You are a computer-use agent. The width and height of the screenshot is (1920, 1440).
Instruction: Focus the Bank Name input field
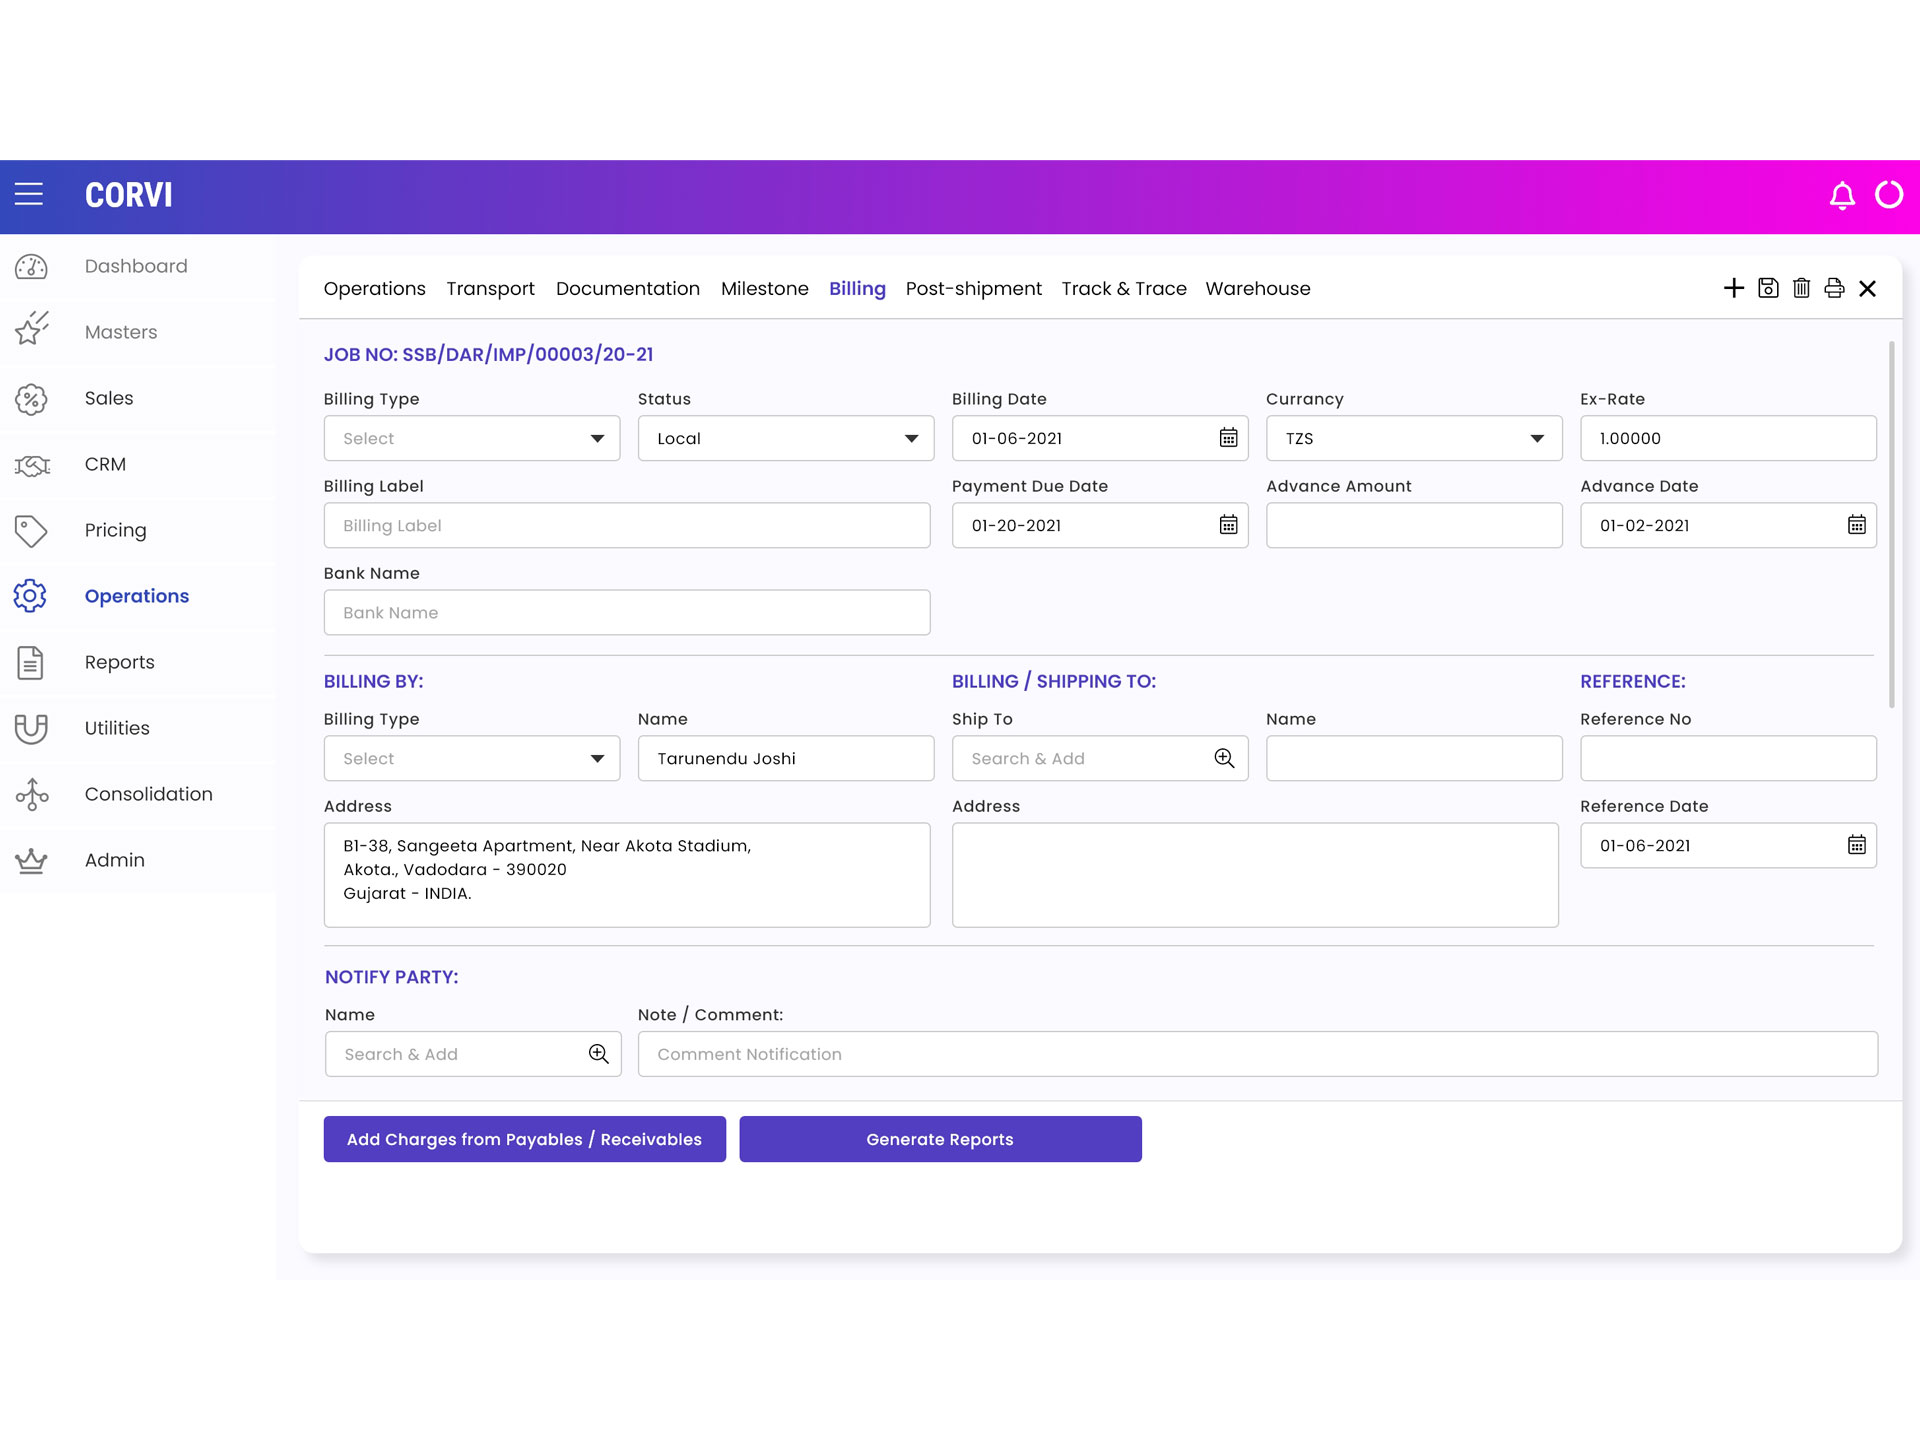point(627,612)
